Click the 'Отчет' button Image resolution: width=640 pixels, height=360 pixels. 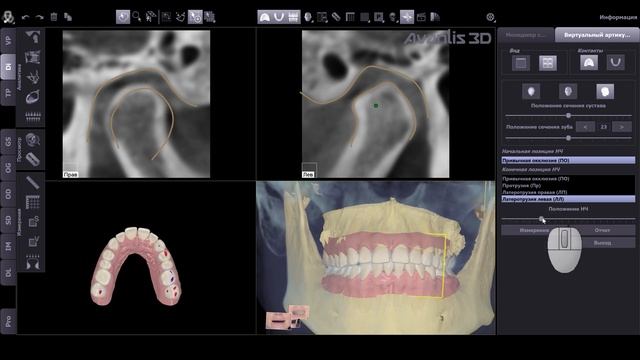tap(602, 230)
